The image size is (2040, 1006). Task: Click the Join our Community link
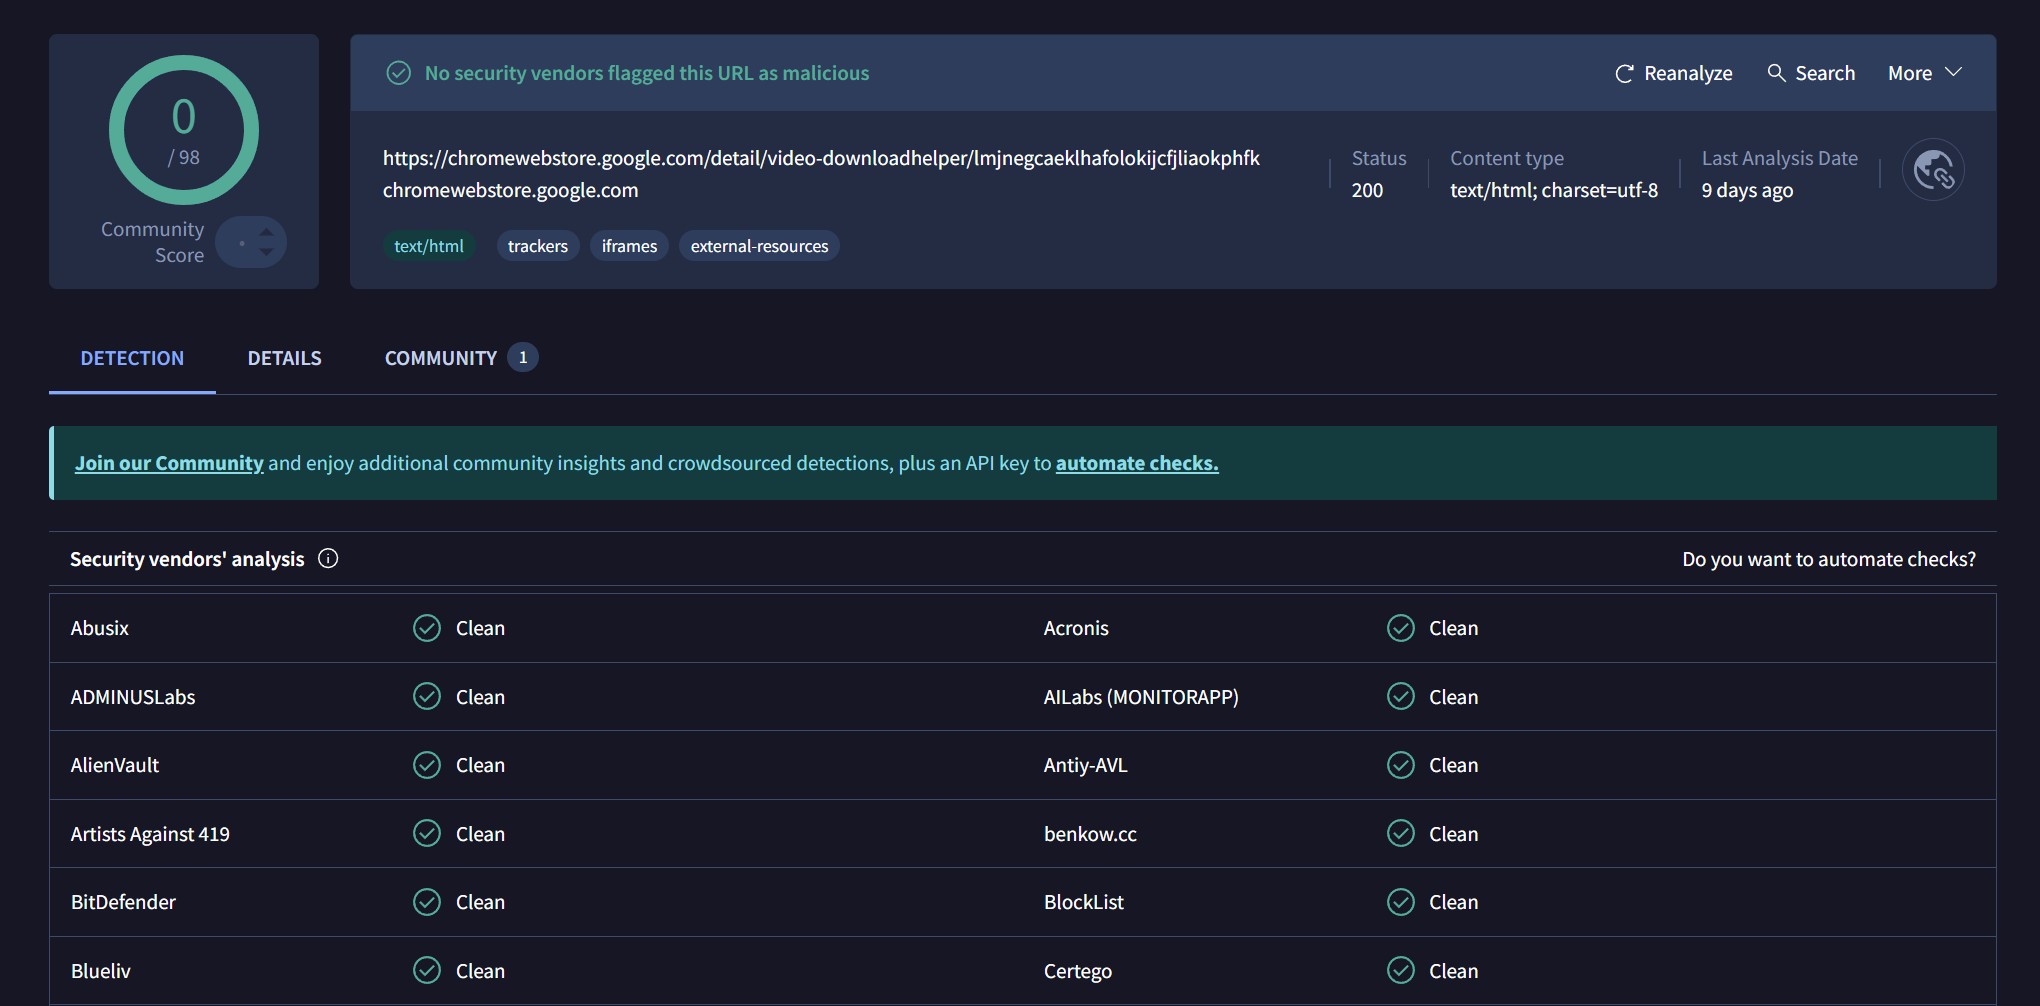click(169, 463)
